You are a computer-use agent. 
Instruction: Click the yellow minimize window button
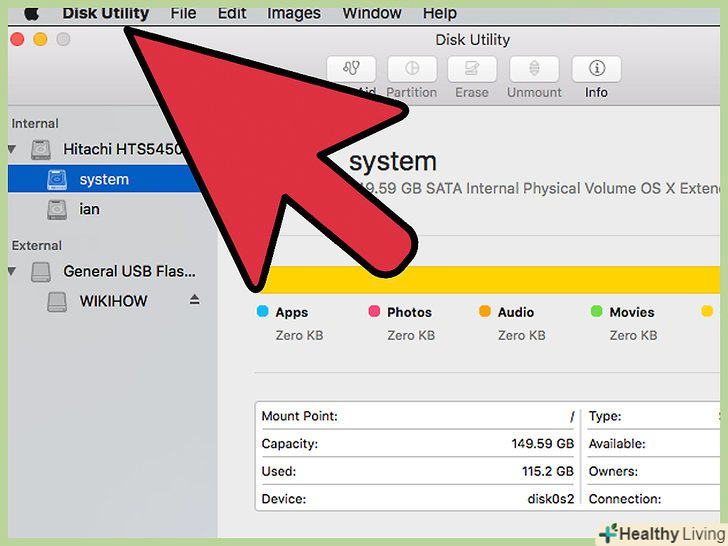click(40, 39)
